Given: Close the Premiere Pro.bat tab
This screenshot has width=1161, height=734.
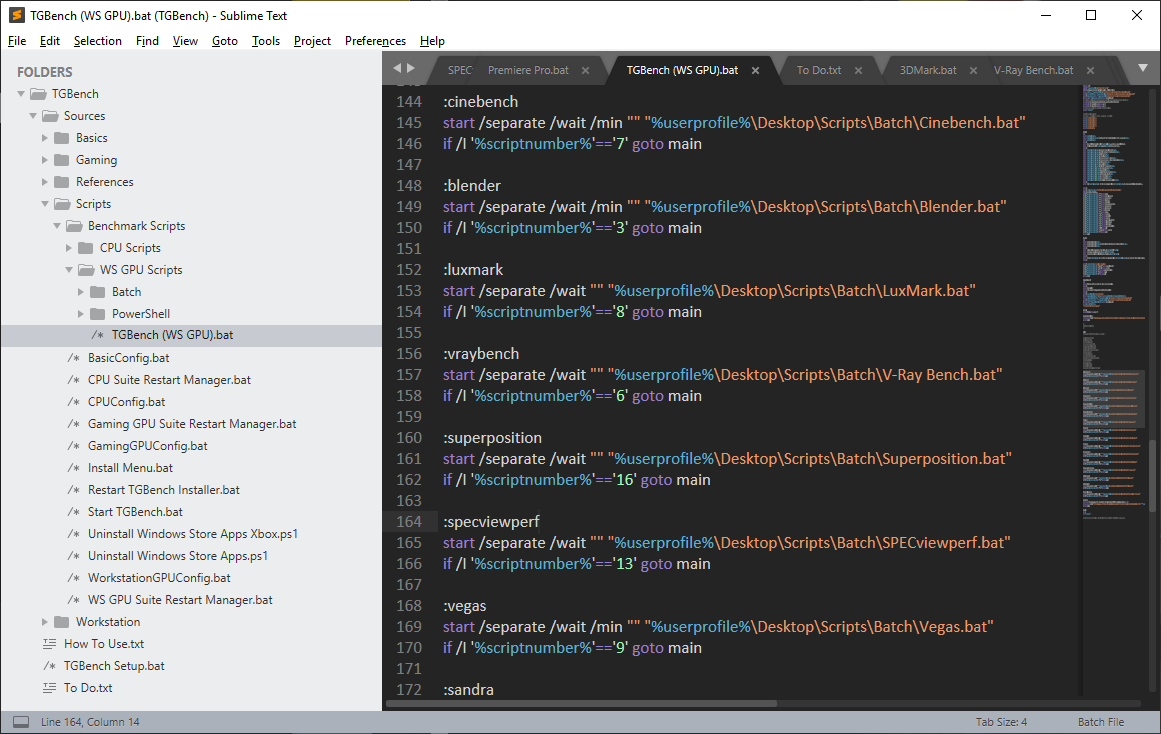Looking at the screenshot, I should pos(585,70).
